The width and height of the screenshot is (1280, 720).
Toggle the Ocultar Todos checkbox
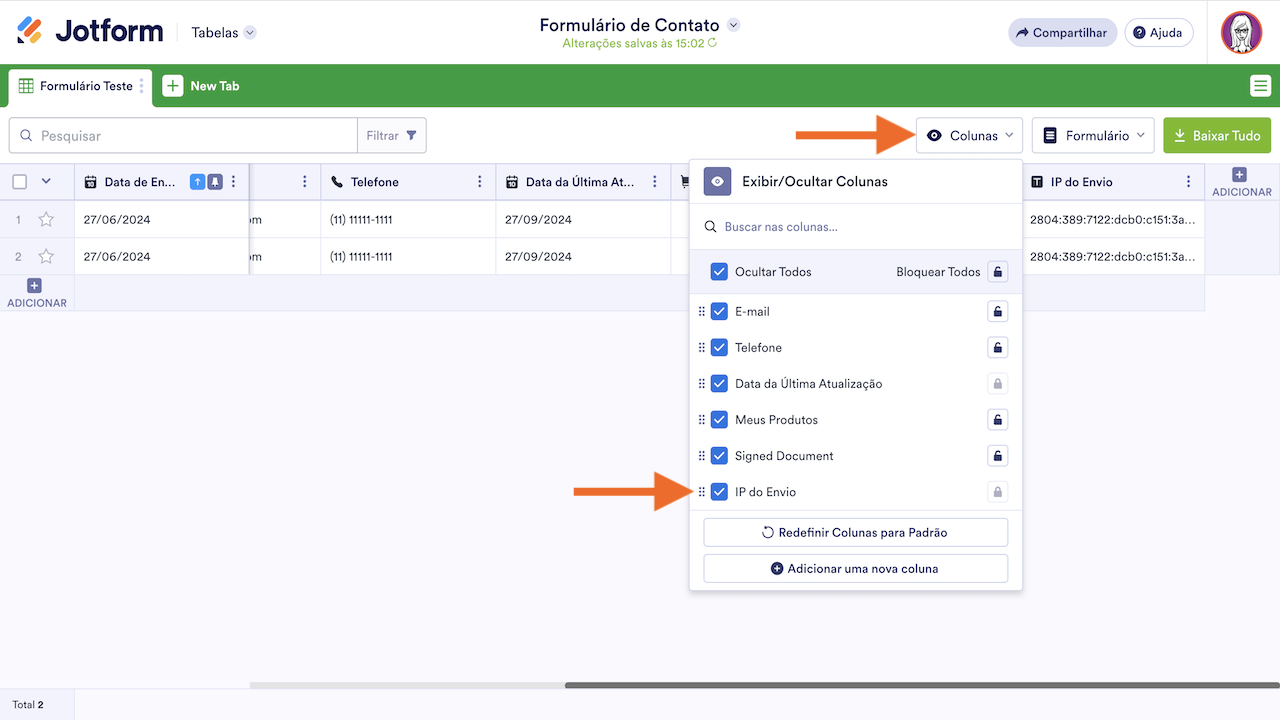(719, 272)
